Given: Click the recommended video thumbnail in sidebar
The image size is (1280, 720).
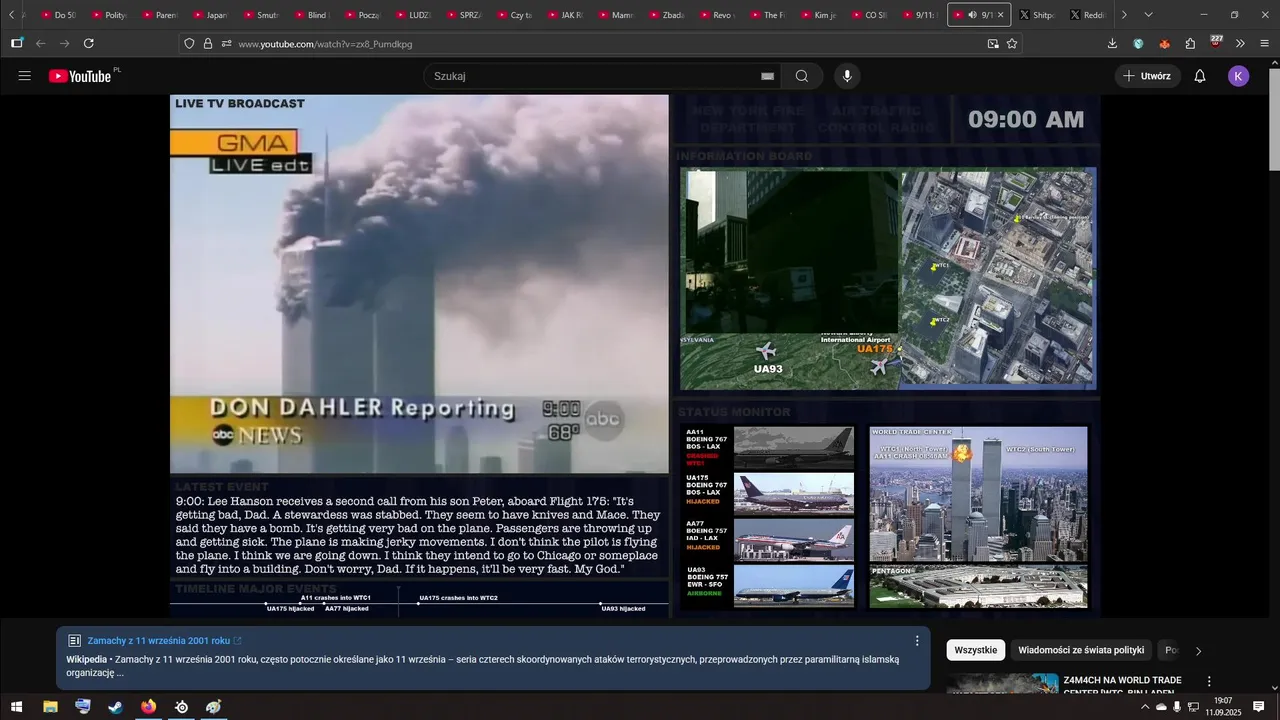Looking at the screenshot, I should click(x=1002, y=683).
